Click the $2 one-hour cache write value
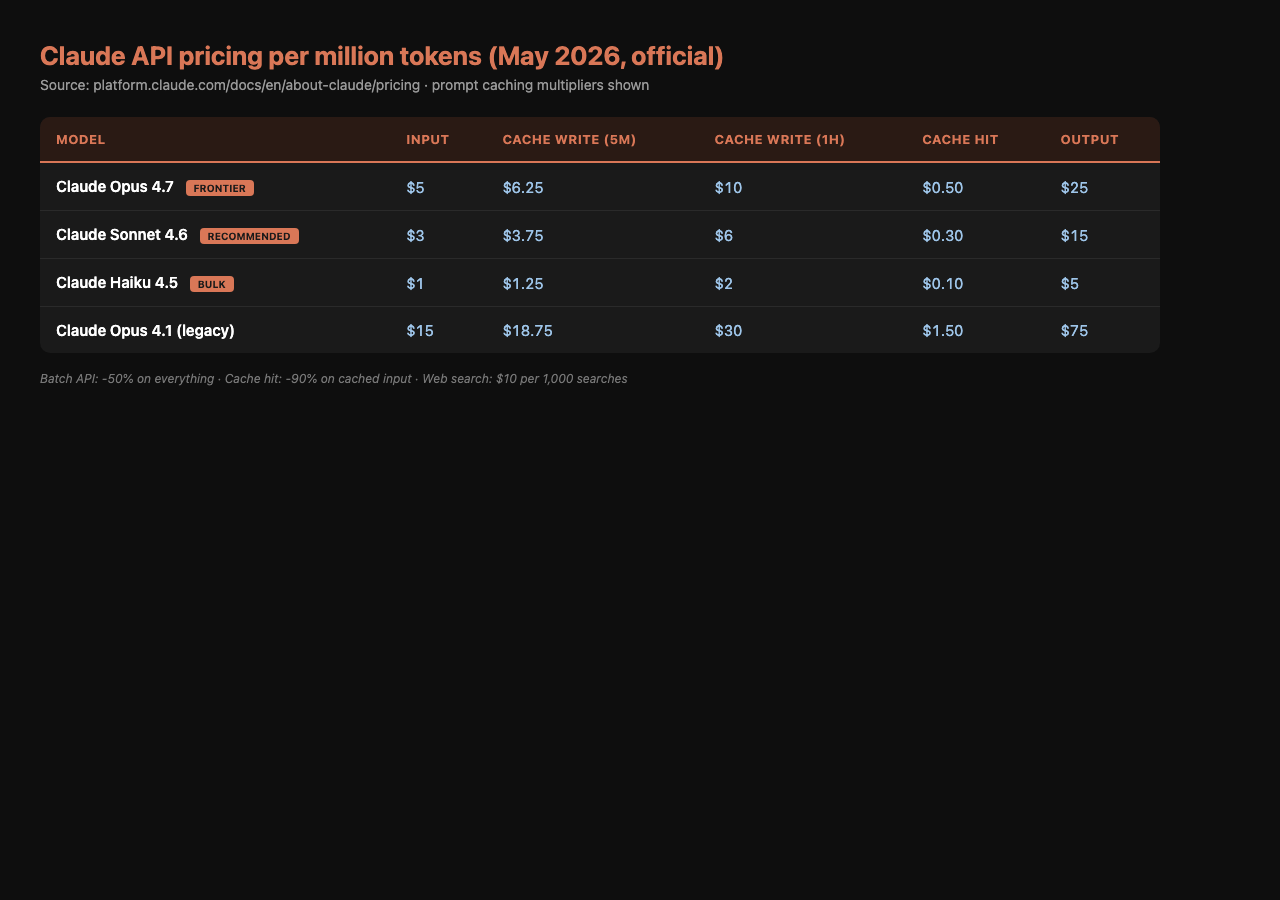 [x=724, y=283]
